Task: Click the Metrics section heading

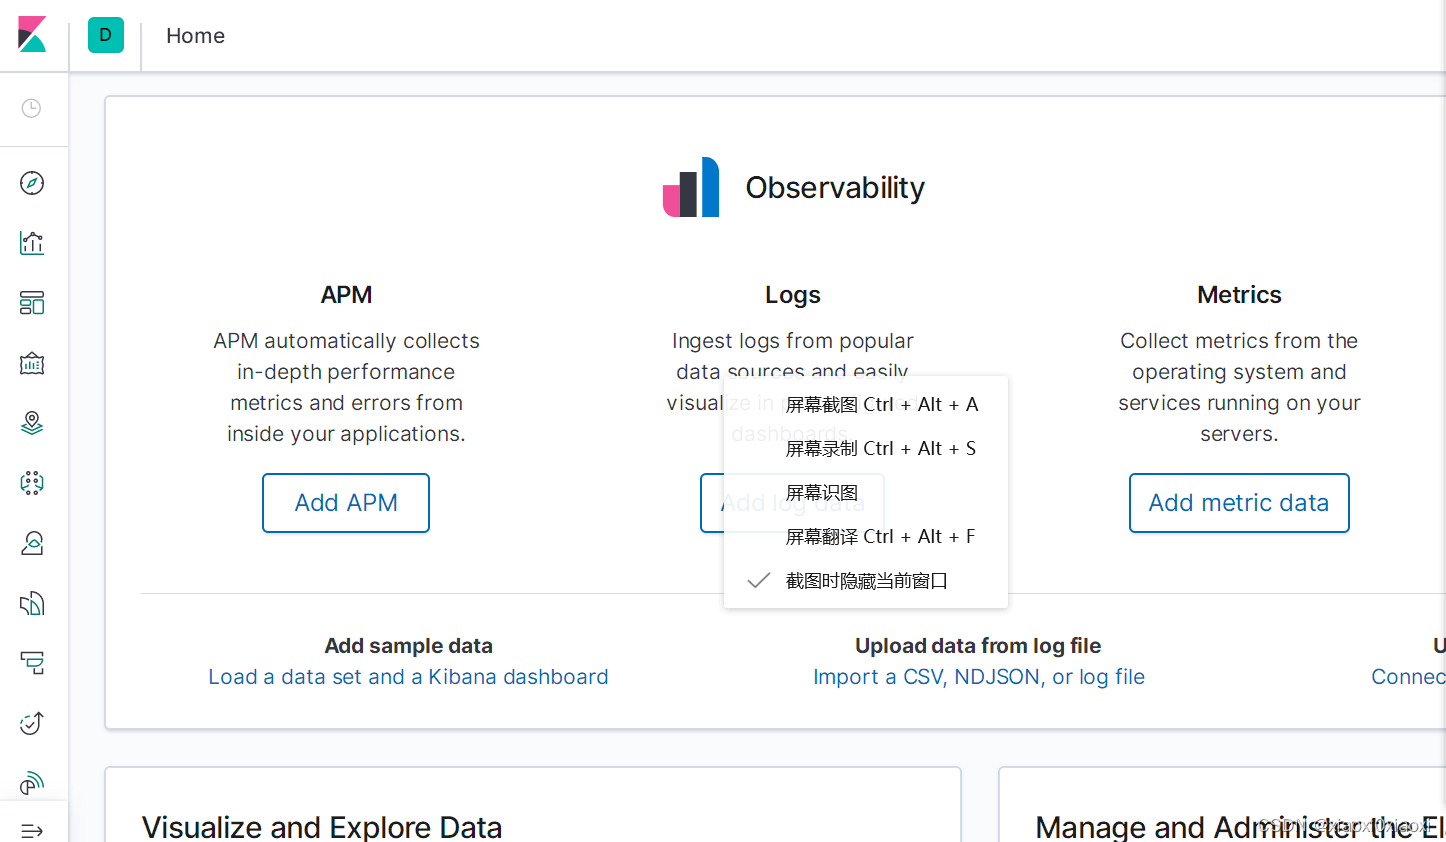Action: click(x=1239, y=295)
